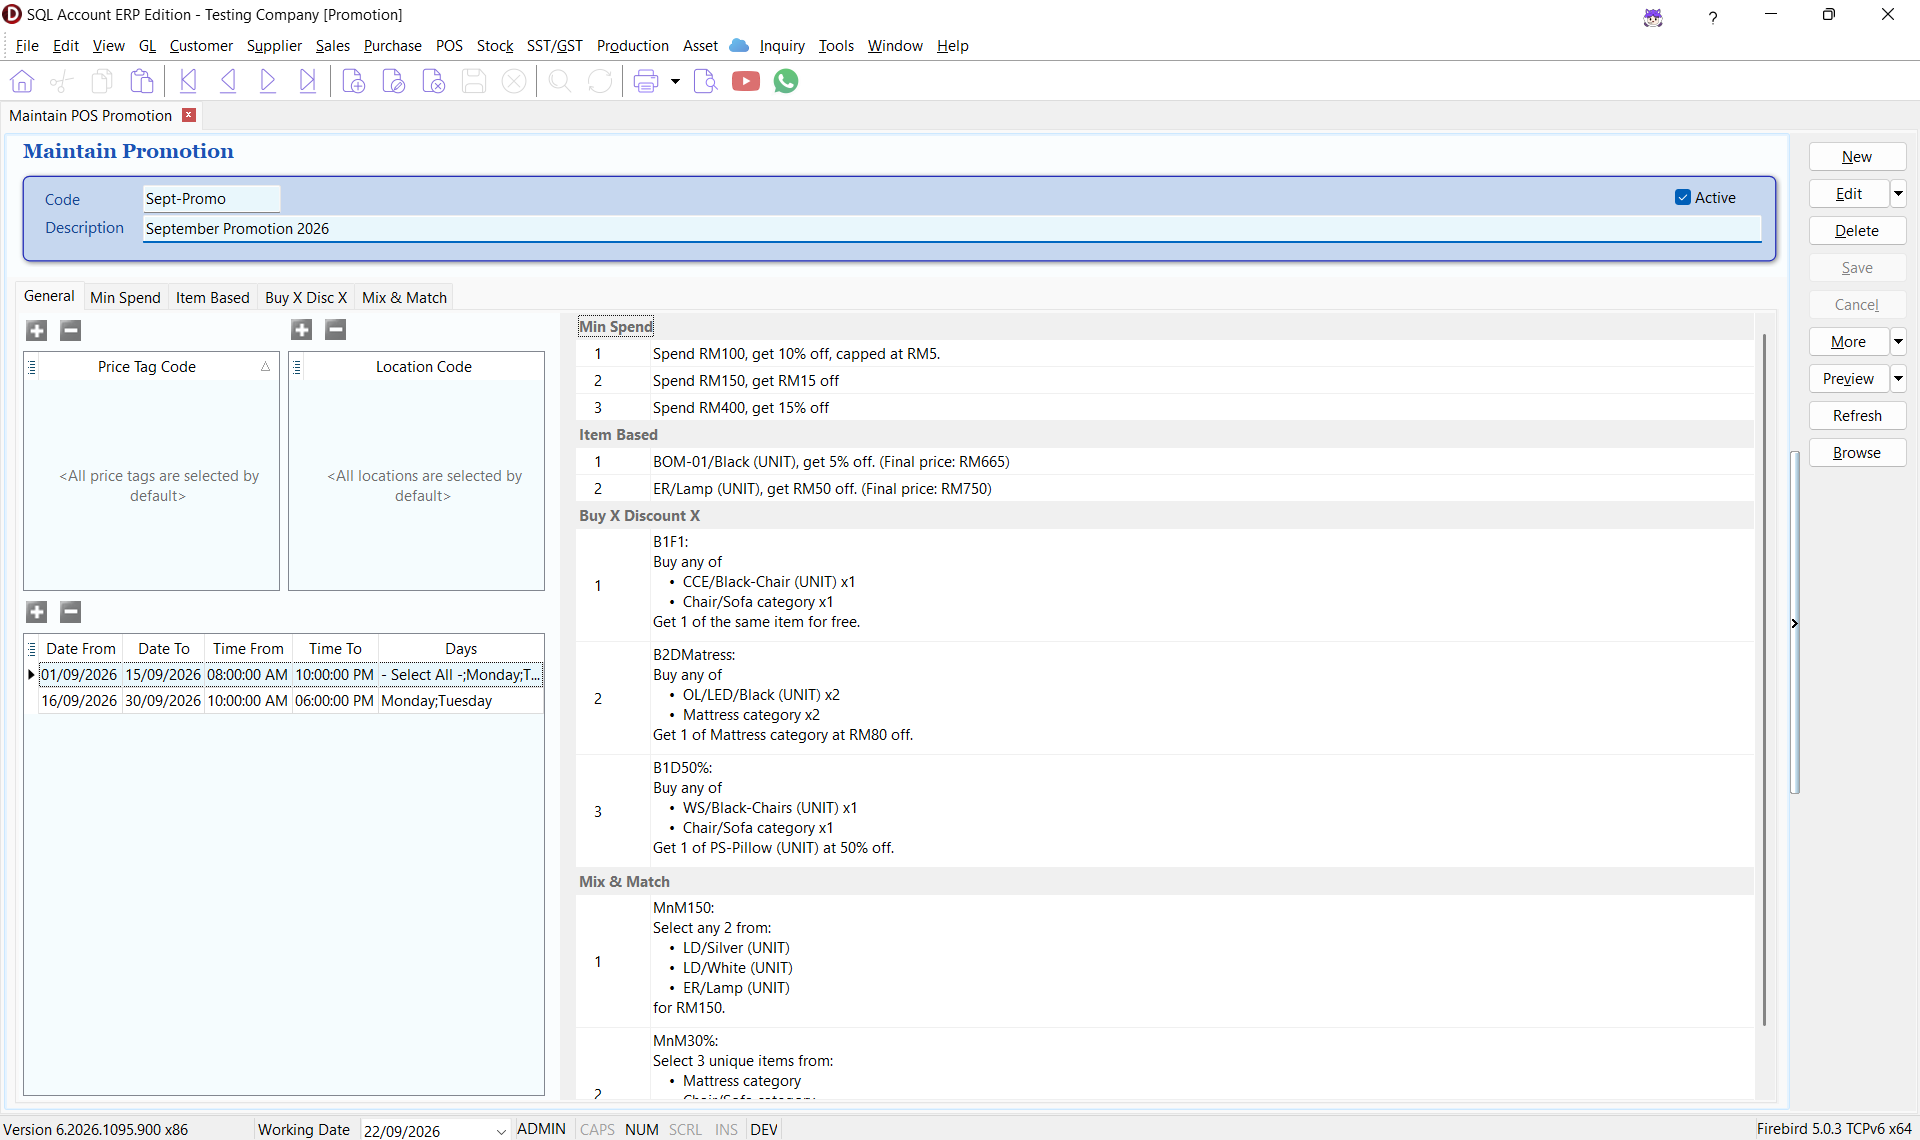Click the Browse button
Image resolution: width=1920 pixels, height=1140 pixels.
pyautogui.click(x=1857, y=453)
